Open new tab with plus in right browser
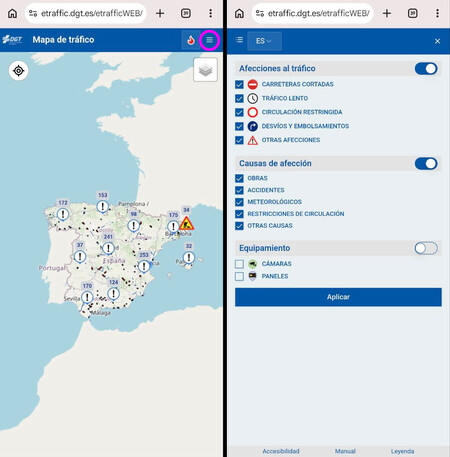Image resolution: width=450 pixels, height=457 pixels. point(387,13)
